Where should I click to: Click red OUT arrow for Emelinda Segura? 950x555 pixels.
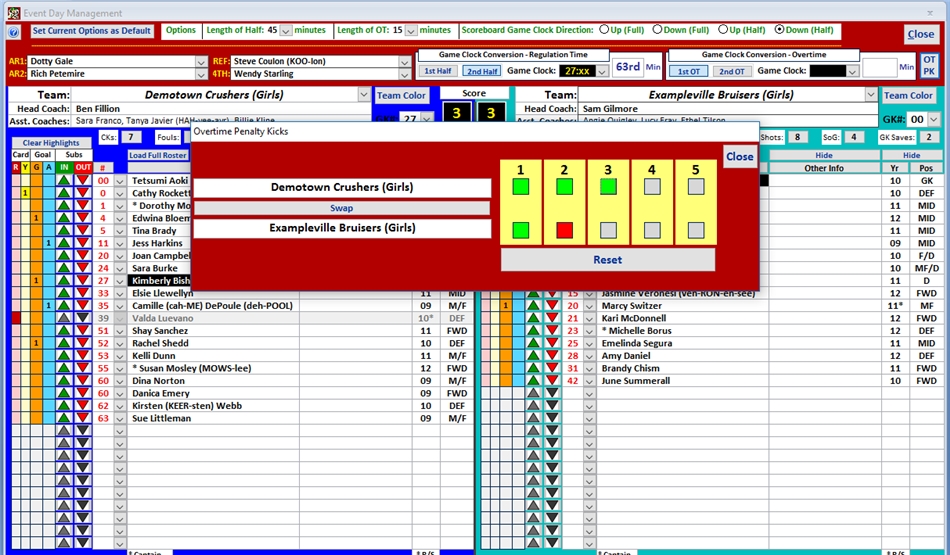tap(552, 343)
